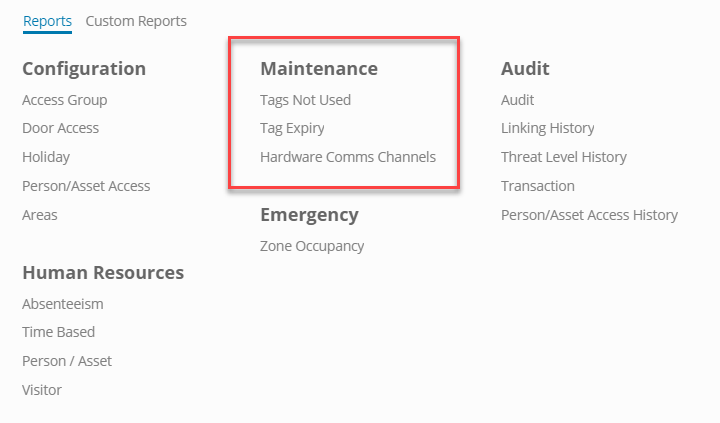Open the Hardware Comms Channels report
Screen dimensions: 720x423
tap(347, 157)
